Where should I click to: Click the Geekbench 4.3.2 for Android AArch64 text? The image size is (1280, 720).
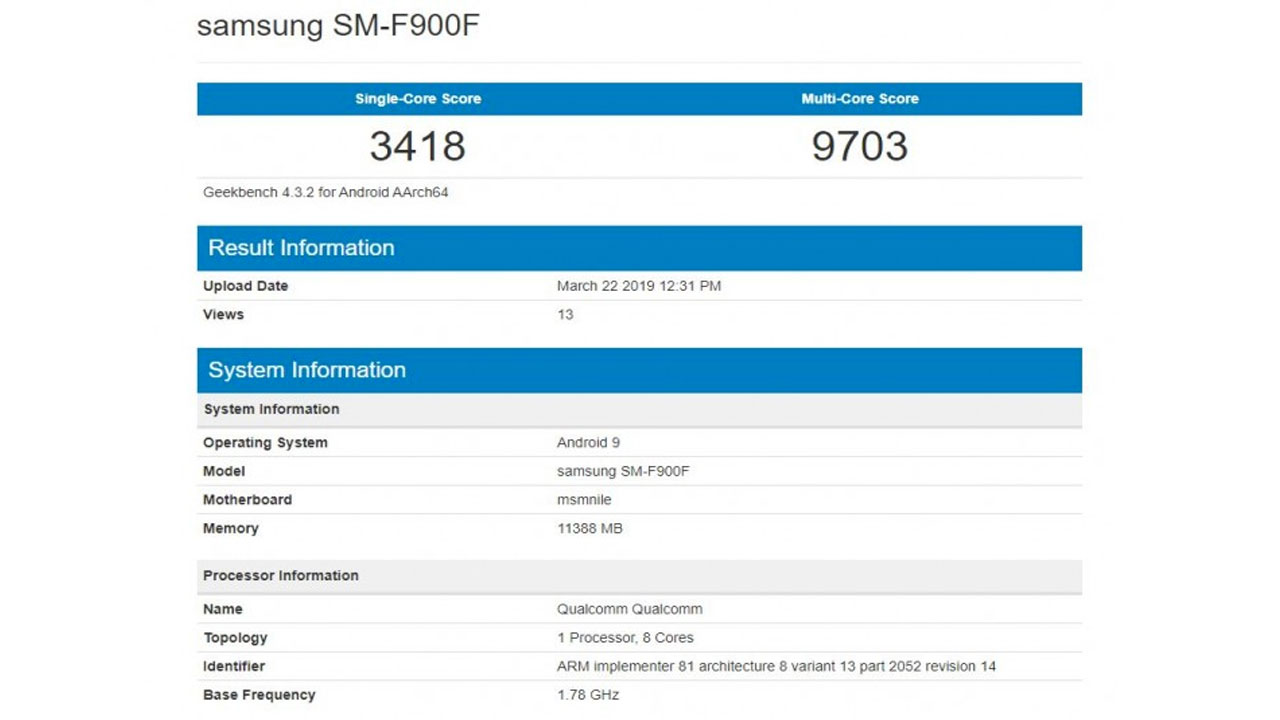click(326, 192)
